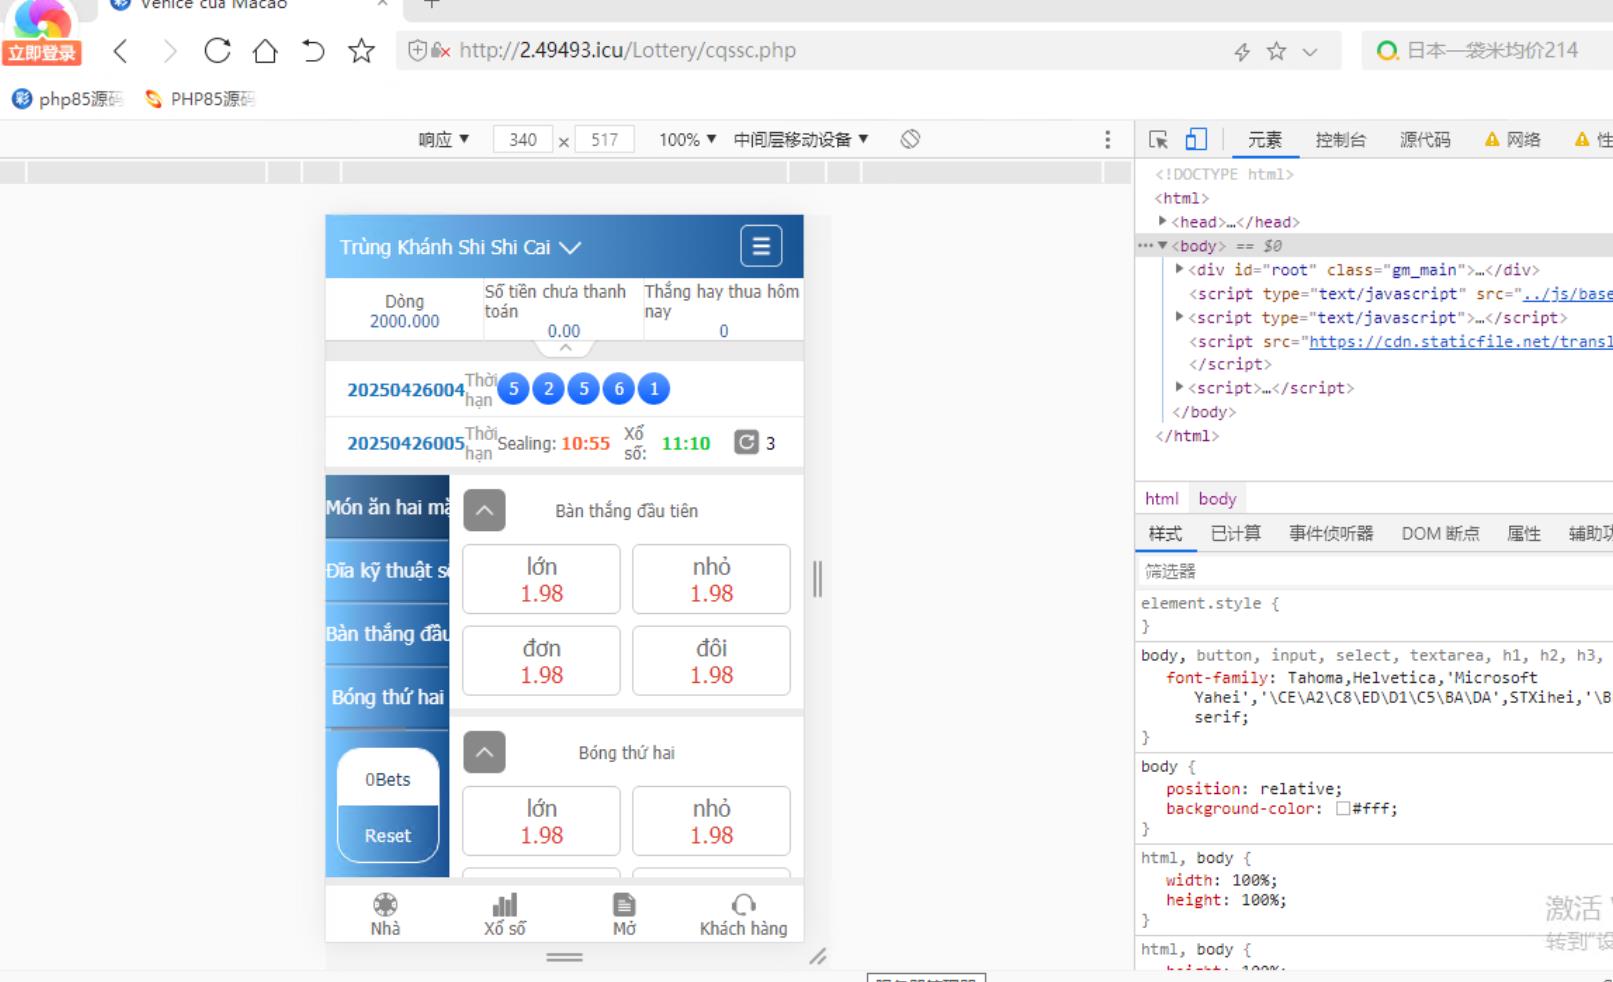Bookmark page with toolbar star icon
Screen dimensions: 1613x982
[361, 51]
